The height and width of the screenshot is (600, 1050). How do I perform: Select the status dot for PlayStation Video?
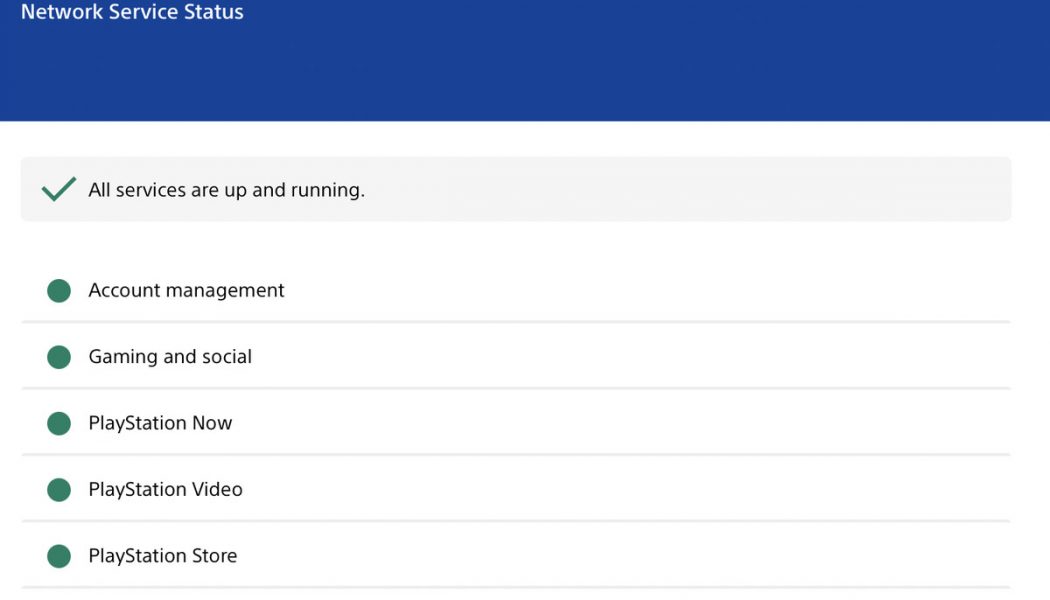pos(59,490)
